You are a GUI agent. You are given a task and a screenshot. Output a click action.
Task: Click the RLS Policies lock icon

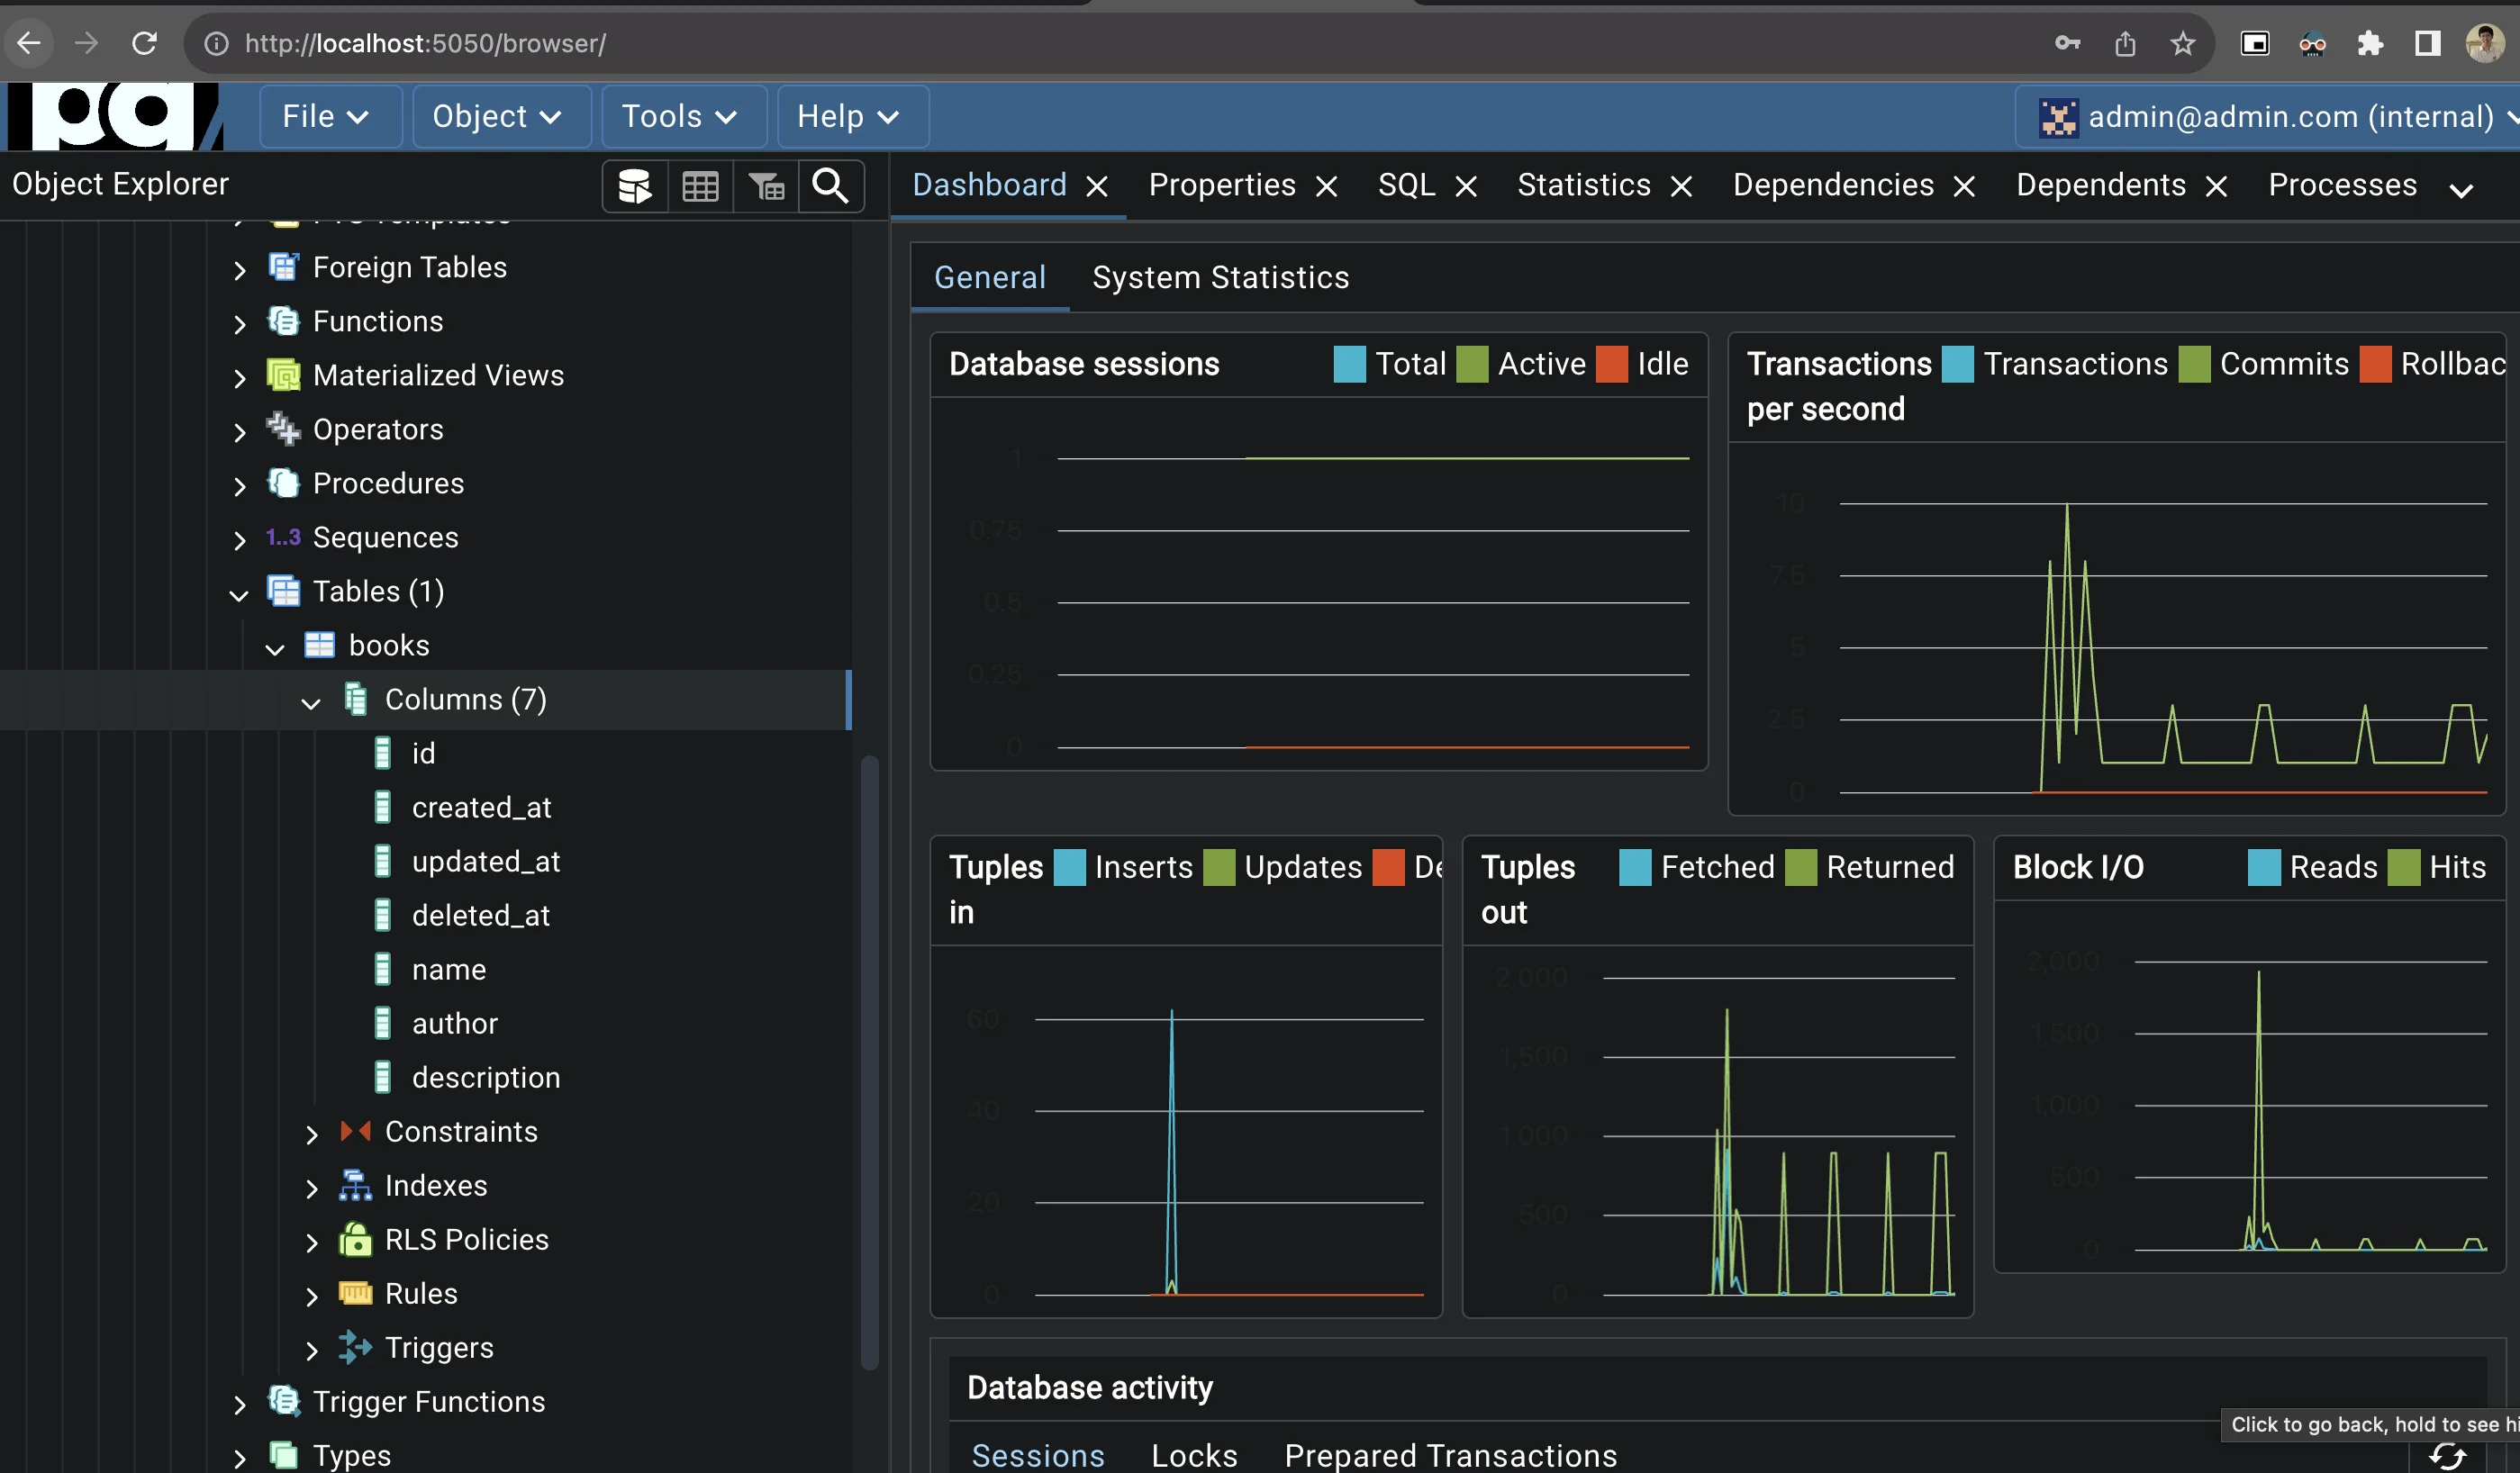pyautogui.click(x=356, y=1239)
